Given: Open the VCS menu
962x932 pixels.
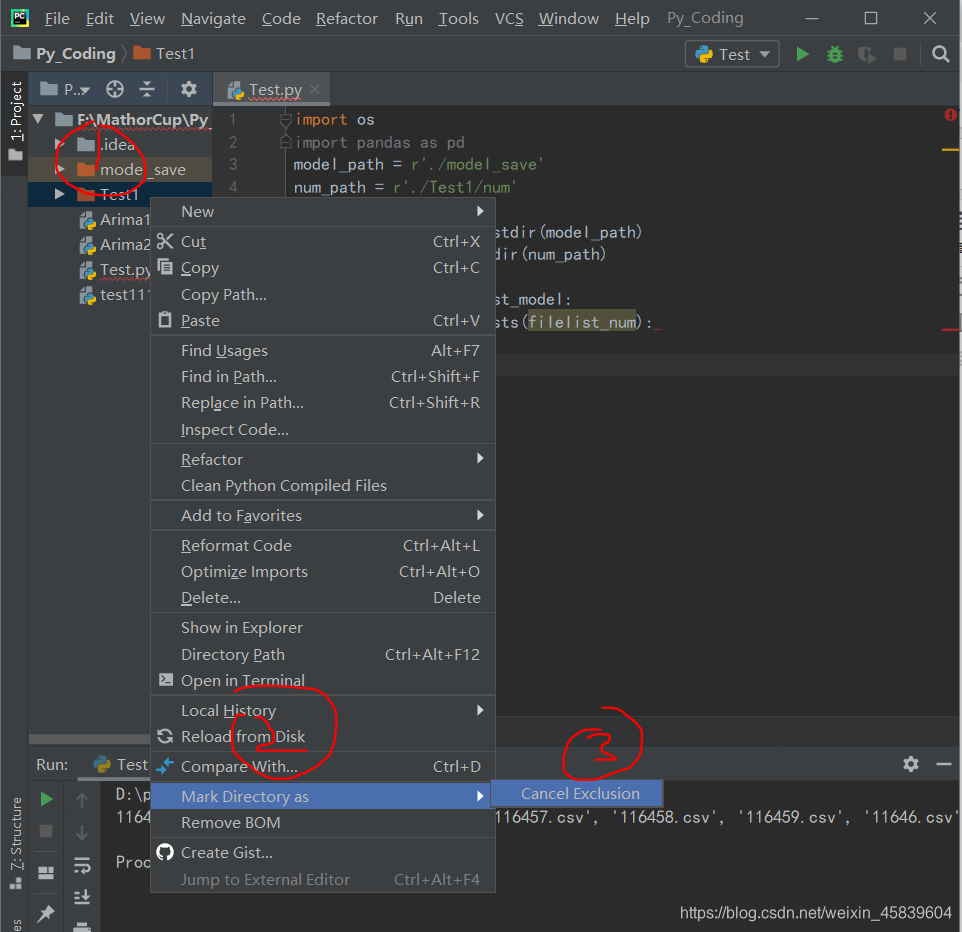Looking at the screenshot, I should pos(509,19).
